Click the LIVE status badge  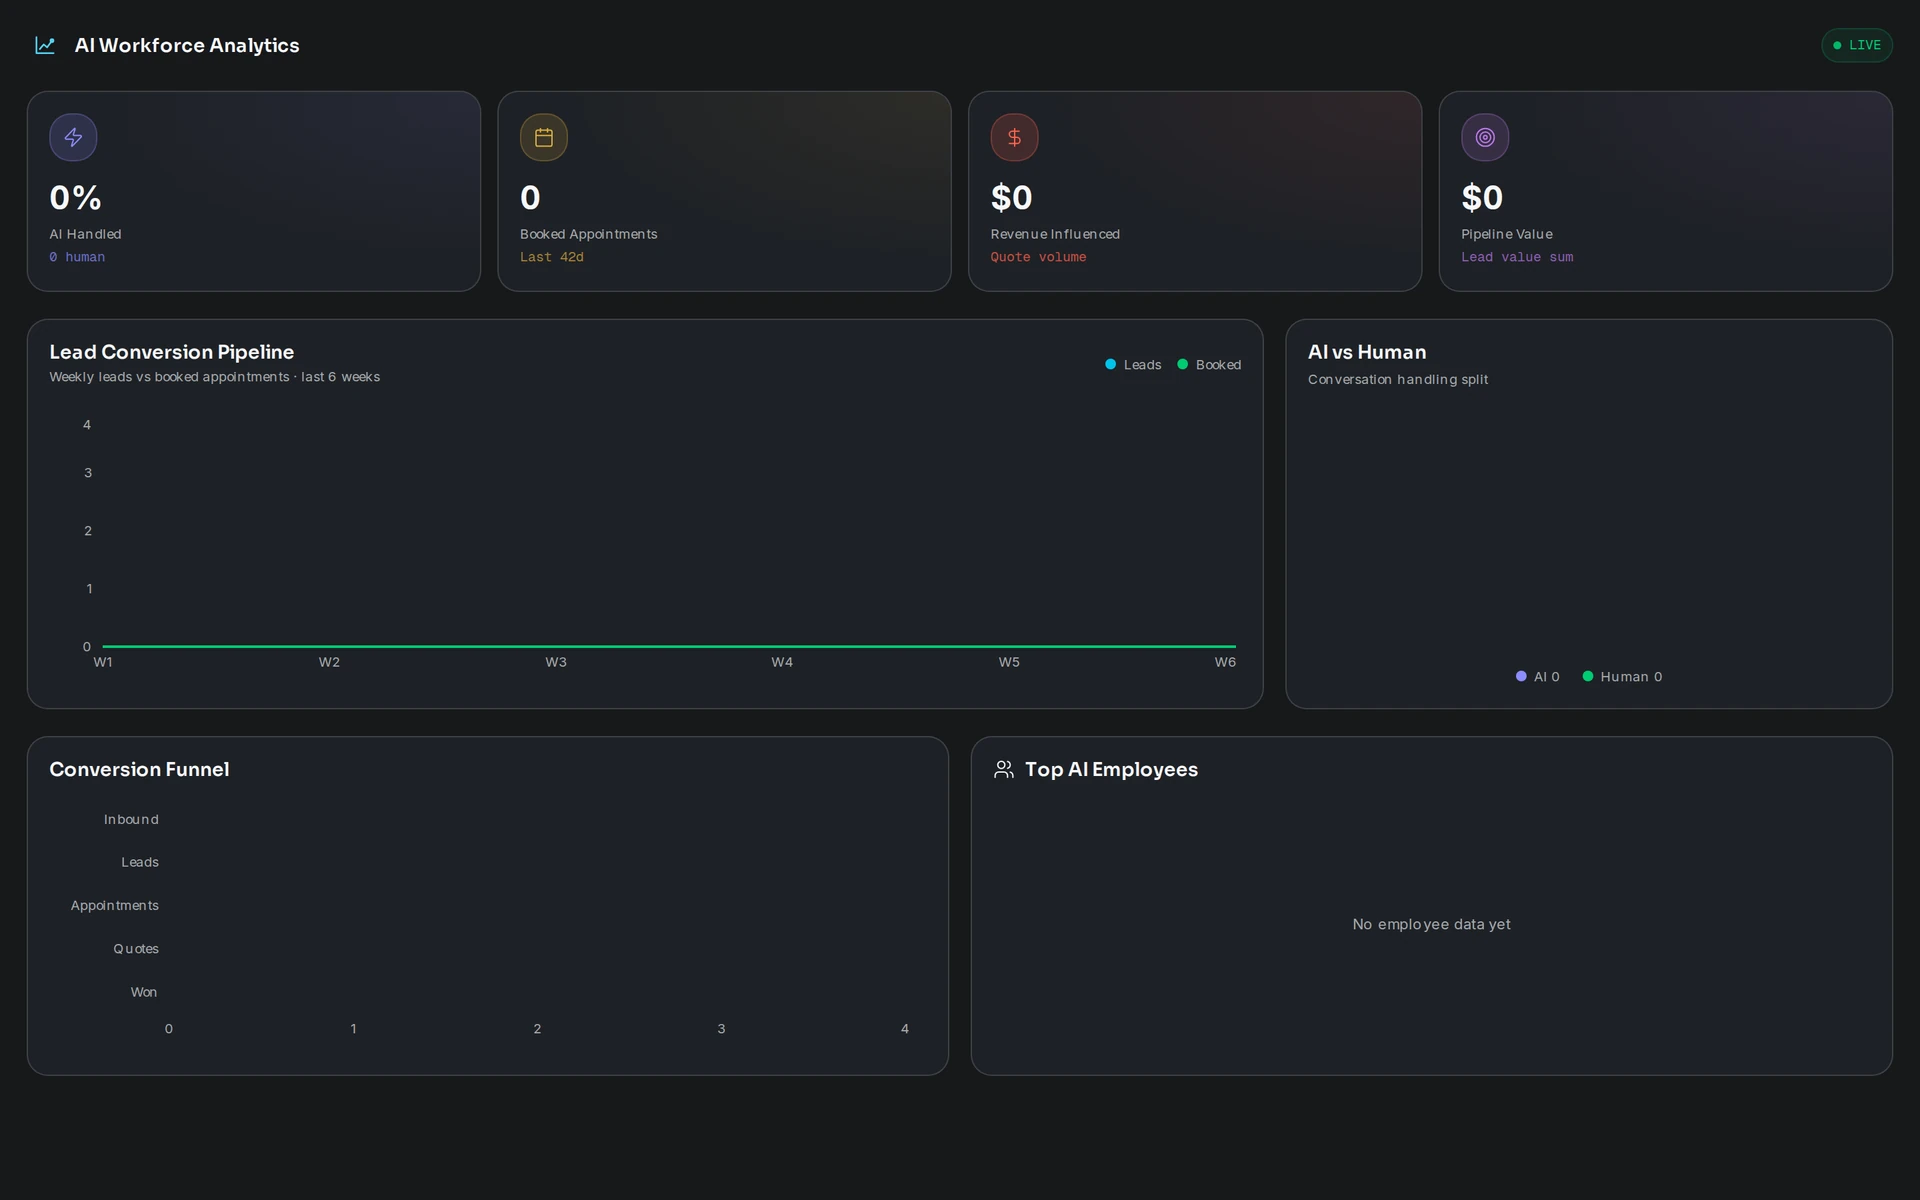click(x=1856, y=45)
